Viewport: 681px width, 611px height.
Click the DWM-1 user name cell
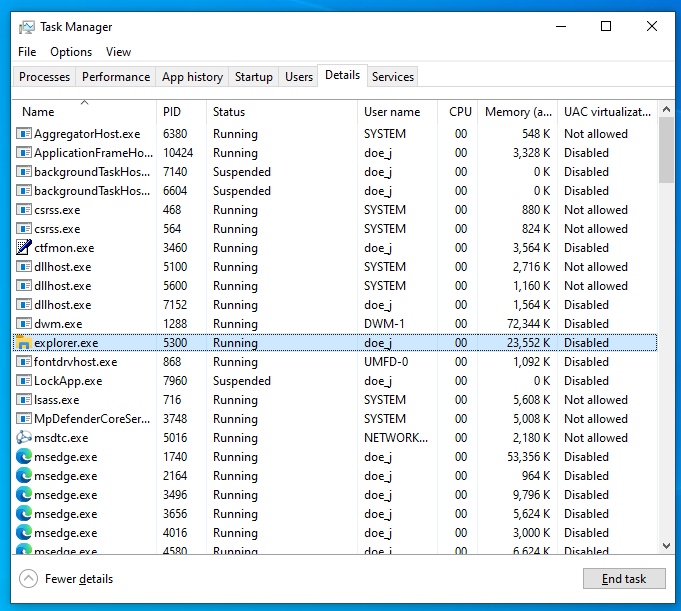click(x=384, y=324)
